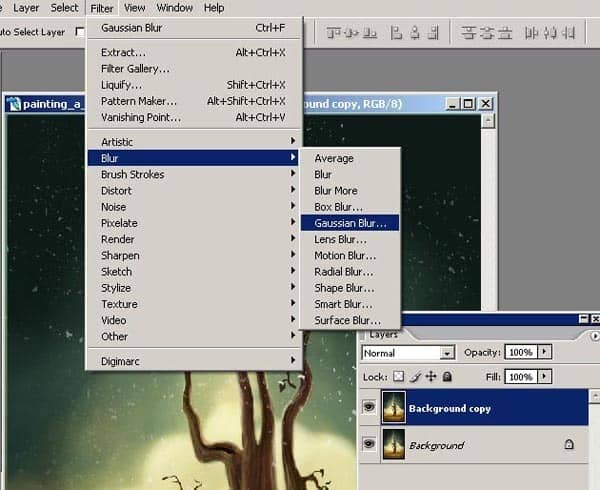Image resolution: width=600 pixels, height=490 pixels.
Task: Click the lock transparent pixels icon
Action: pos(398,377)
